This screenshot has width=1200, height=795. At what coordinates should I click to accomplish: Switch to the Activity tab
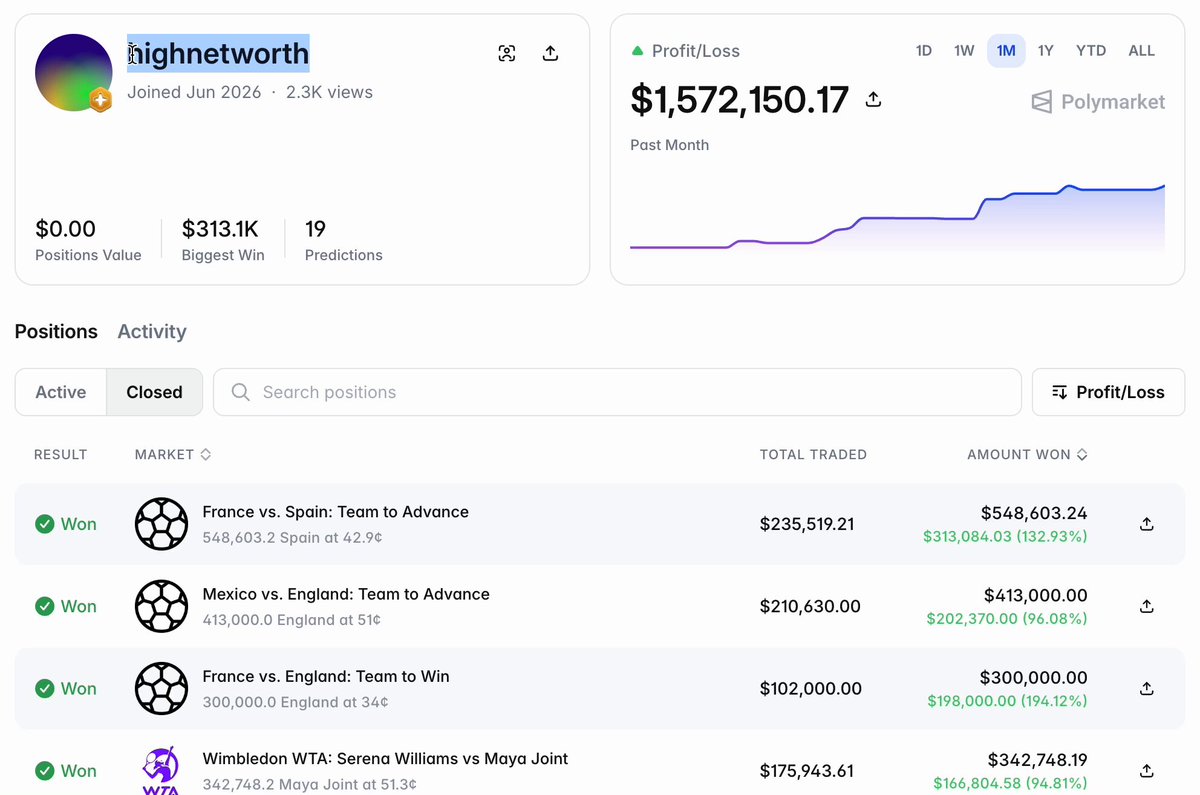click(152, 332)
